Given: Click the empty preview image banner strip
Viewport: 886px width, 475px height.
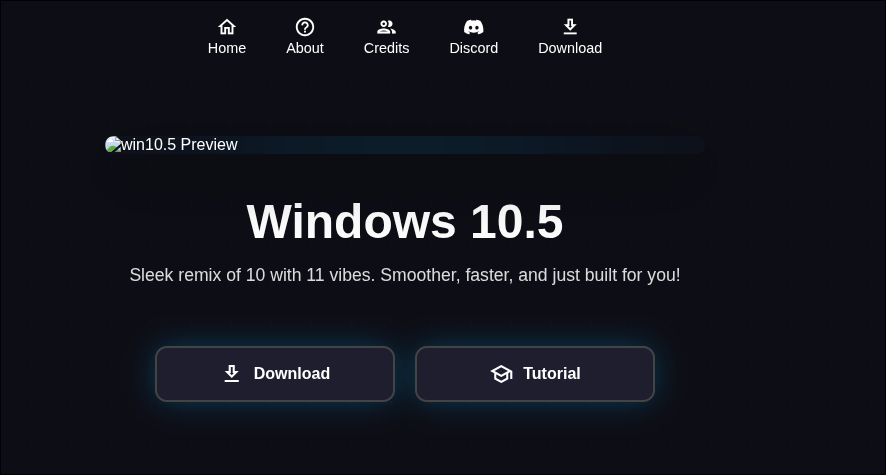Looking at the screenshot, I should click(470, 145).
